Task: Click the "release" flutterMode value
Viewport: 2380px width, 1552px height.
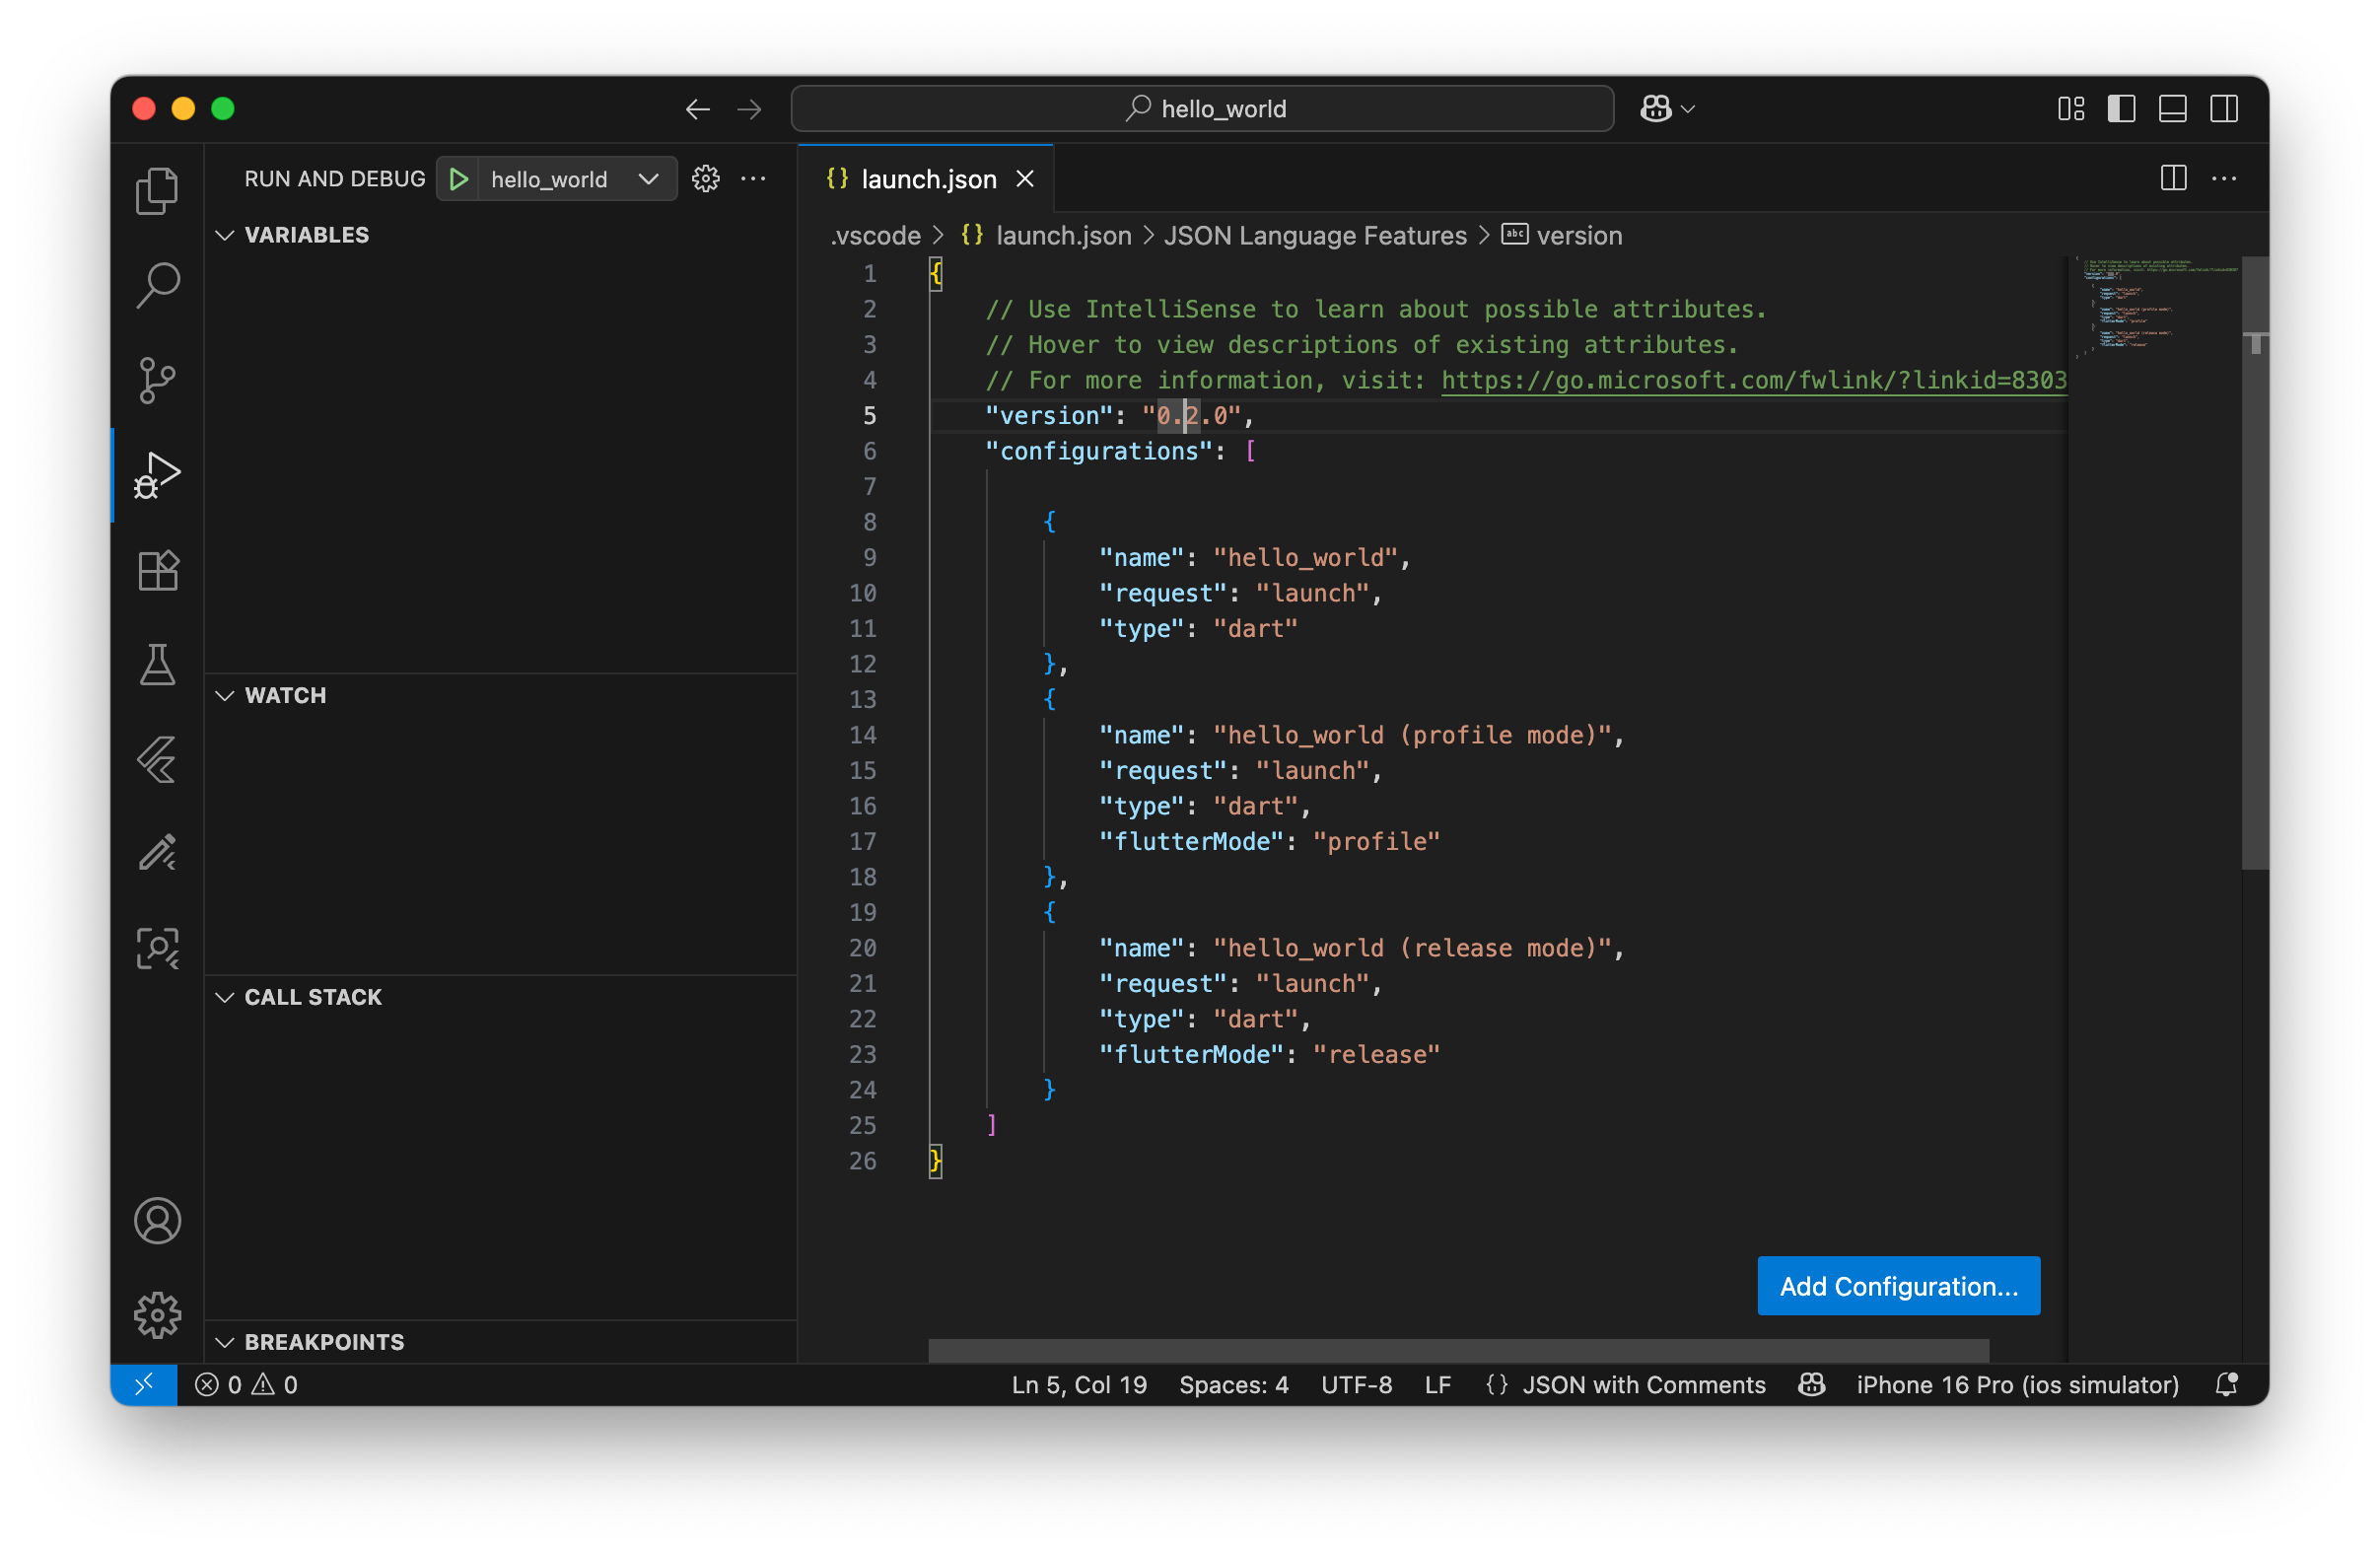Action: pyautogui.click(x=1376, y=1054)
